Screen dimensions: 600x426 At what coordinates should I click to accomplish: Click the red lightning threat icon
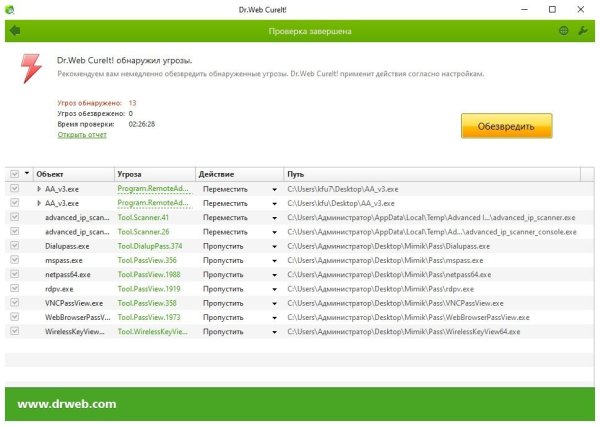click(x=31, y=69)
